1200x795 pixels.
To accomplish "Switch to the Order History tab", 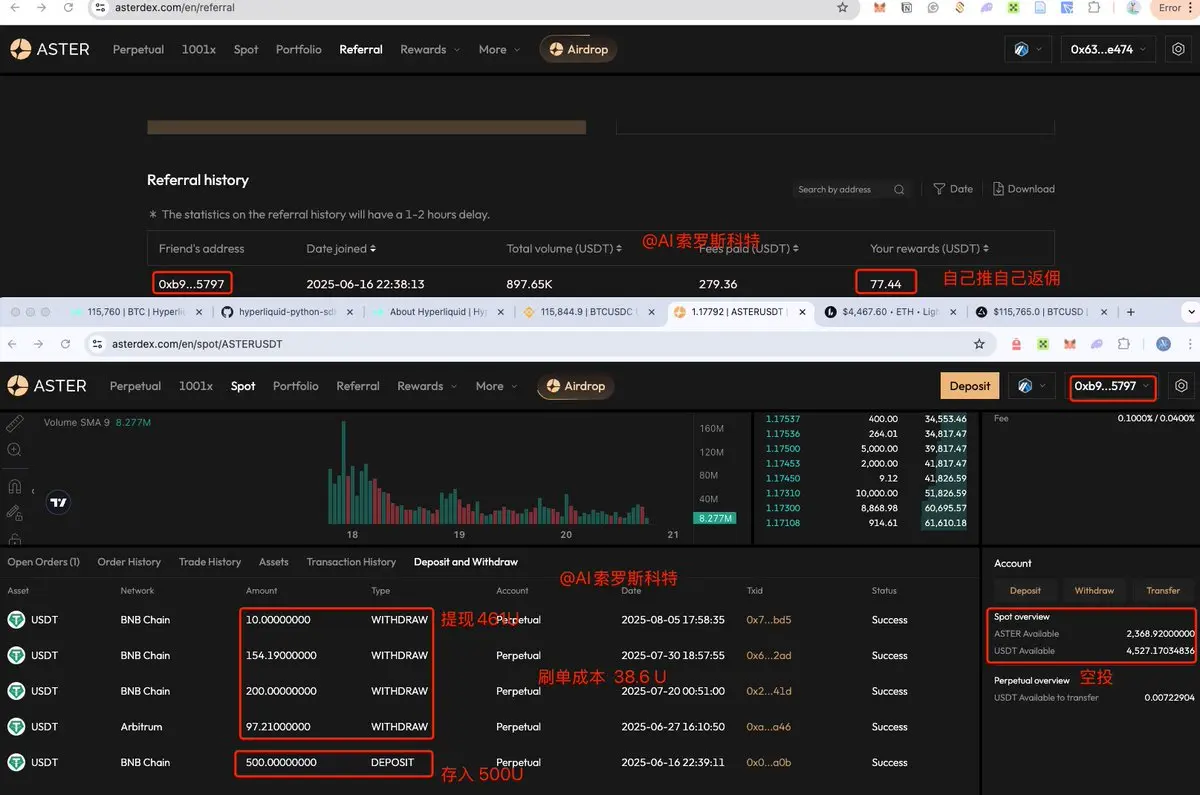I will pyautogui.click(x=129, y=562).
